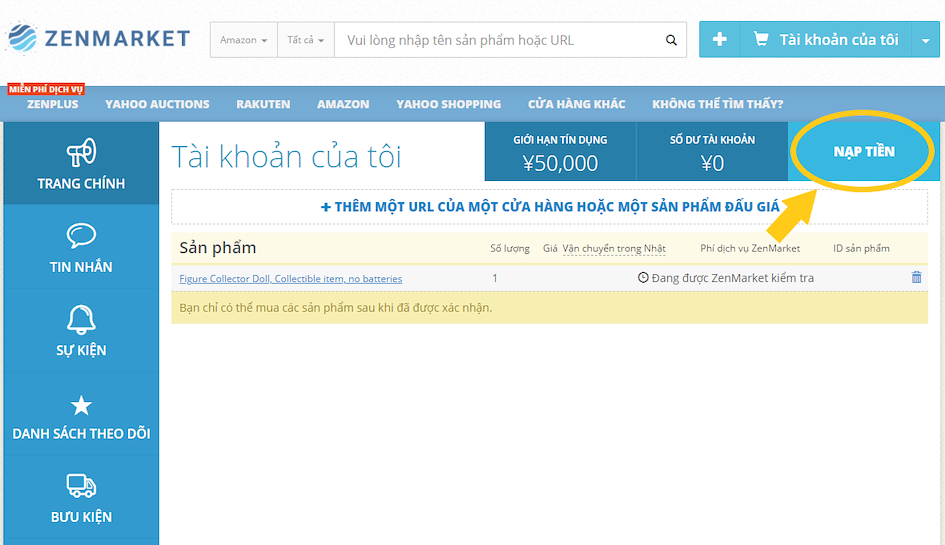Open the YAHOO SHOPPING menu item

coord(448,104)
